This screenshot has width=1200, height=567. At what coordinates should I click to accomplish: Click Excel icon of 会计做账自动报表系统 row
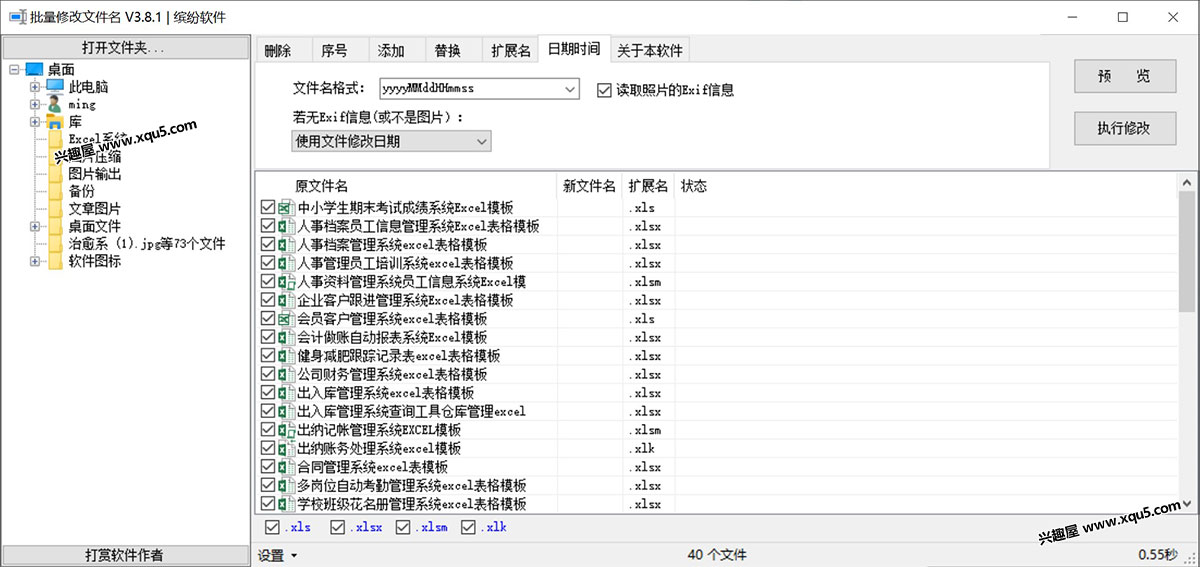[x=286, y=338]
